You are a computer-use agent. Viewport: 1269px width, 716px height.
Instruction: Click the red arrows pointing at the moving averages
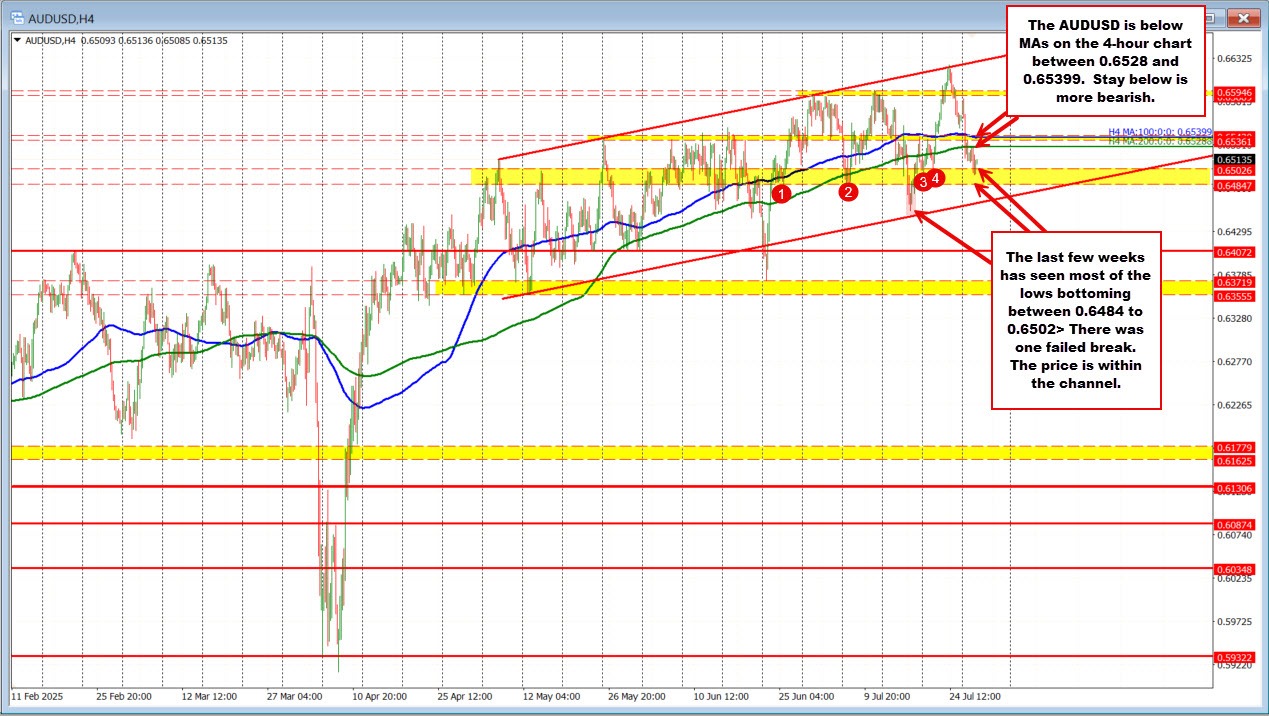995,130
